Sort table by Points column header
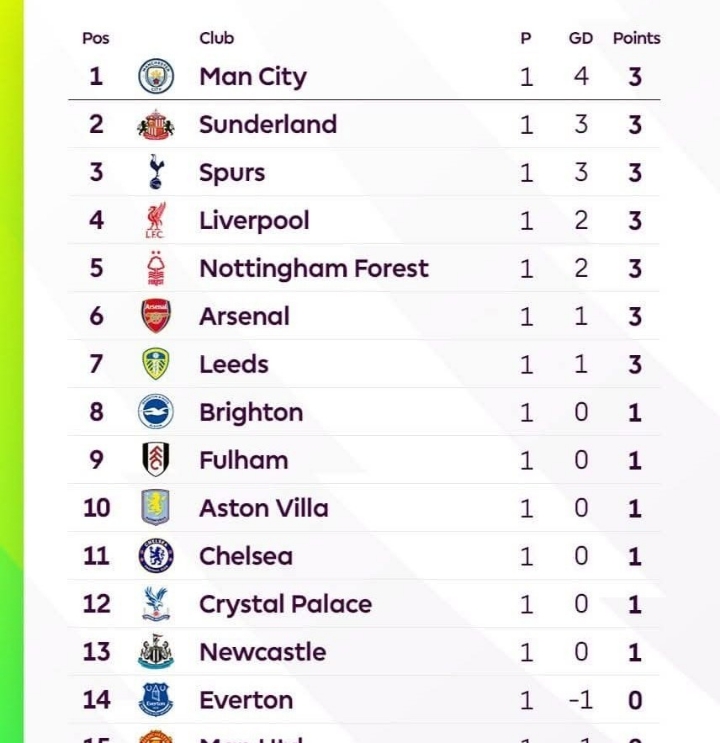This screenshot has width=720, height=743. tap(636, 38)
